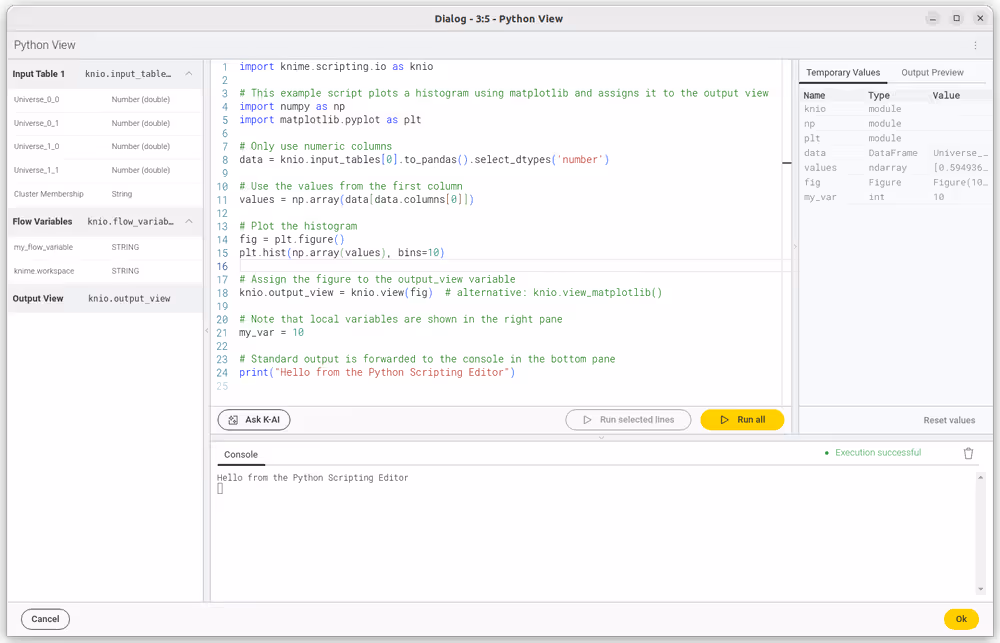Collapse the right pane using its splitter arrow
1000x643 pixels.
[x=795, y=246]
